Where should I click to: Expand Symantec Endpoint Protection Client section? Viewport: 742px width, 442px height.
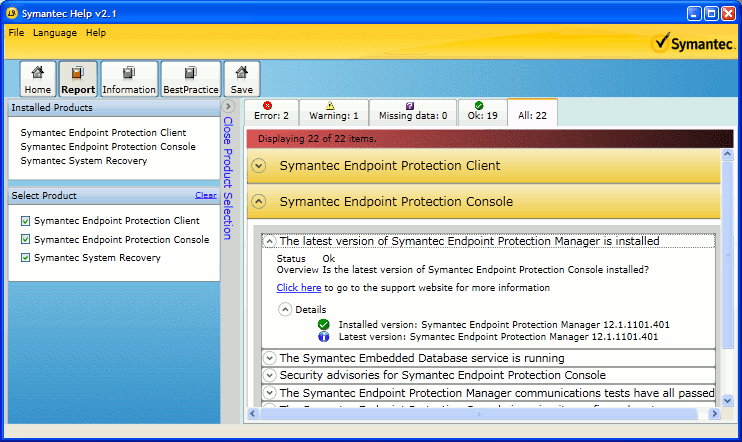(259, 166)
